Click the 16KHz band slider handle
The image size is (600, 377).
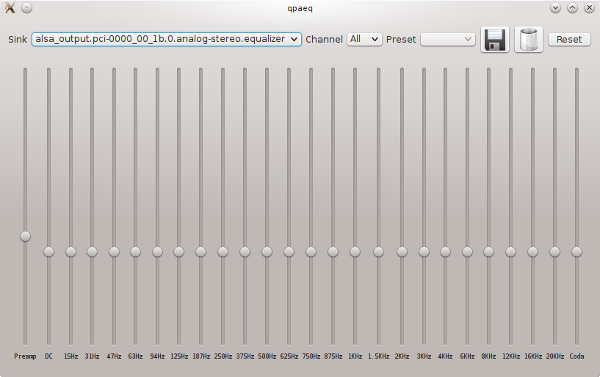point(533,252)
